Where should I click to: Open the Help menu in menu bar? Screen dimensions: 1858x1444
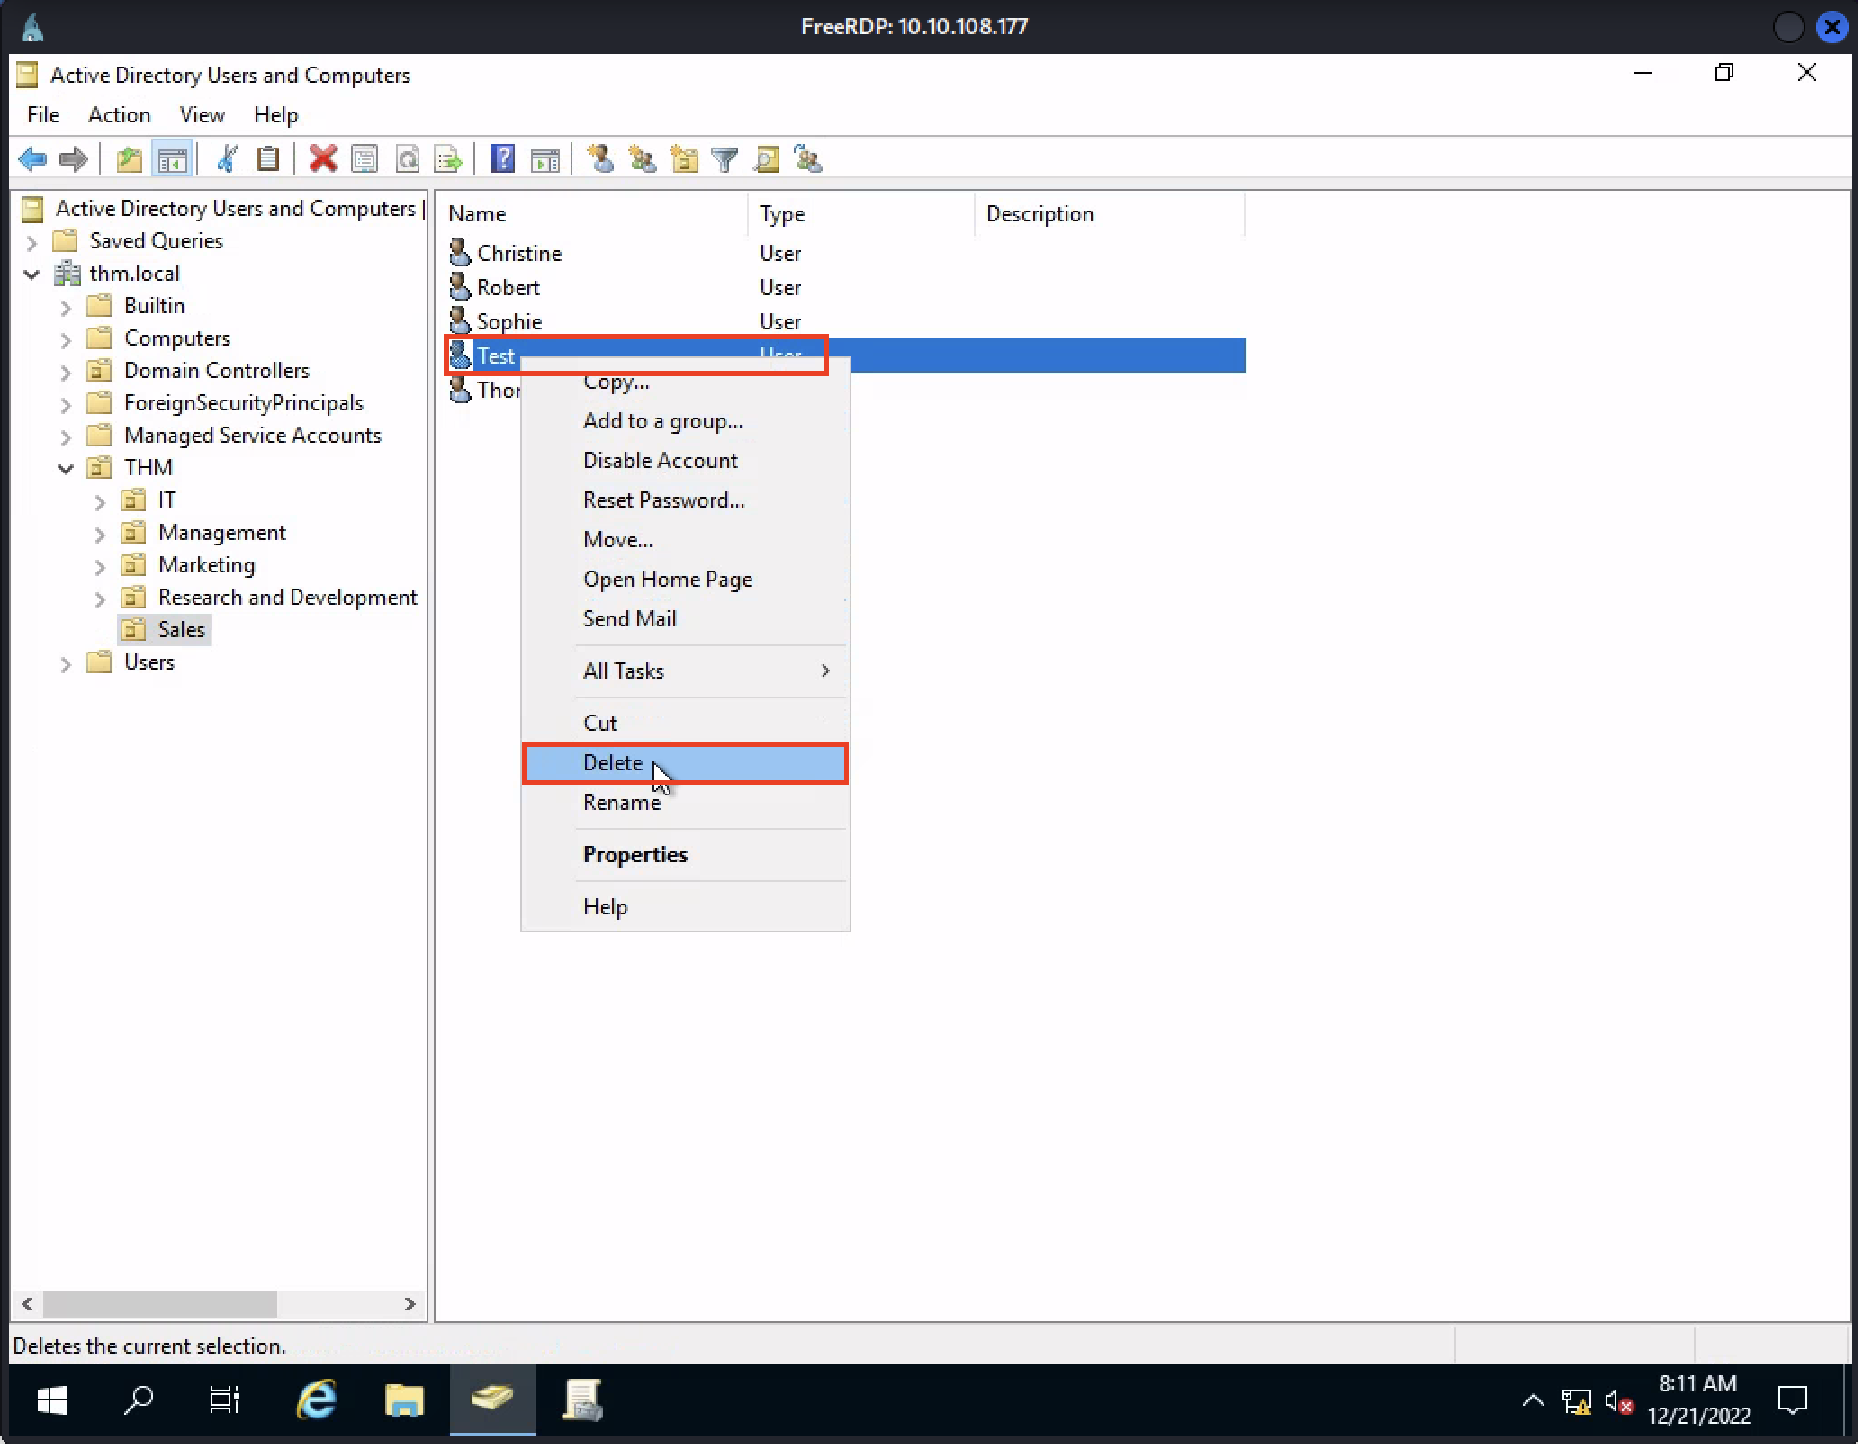[276, 115]
